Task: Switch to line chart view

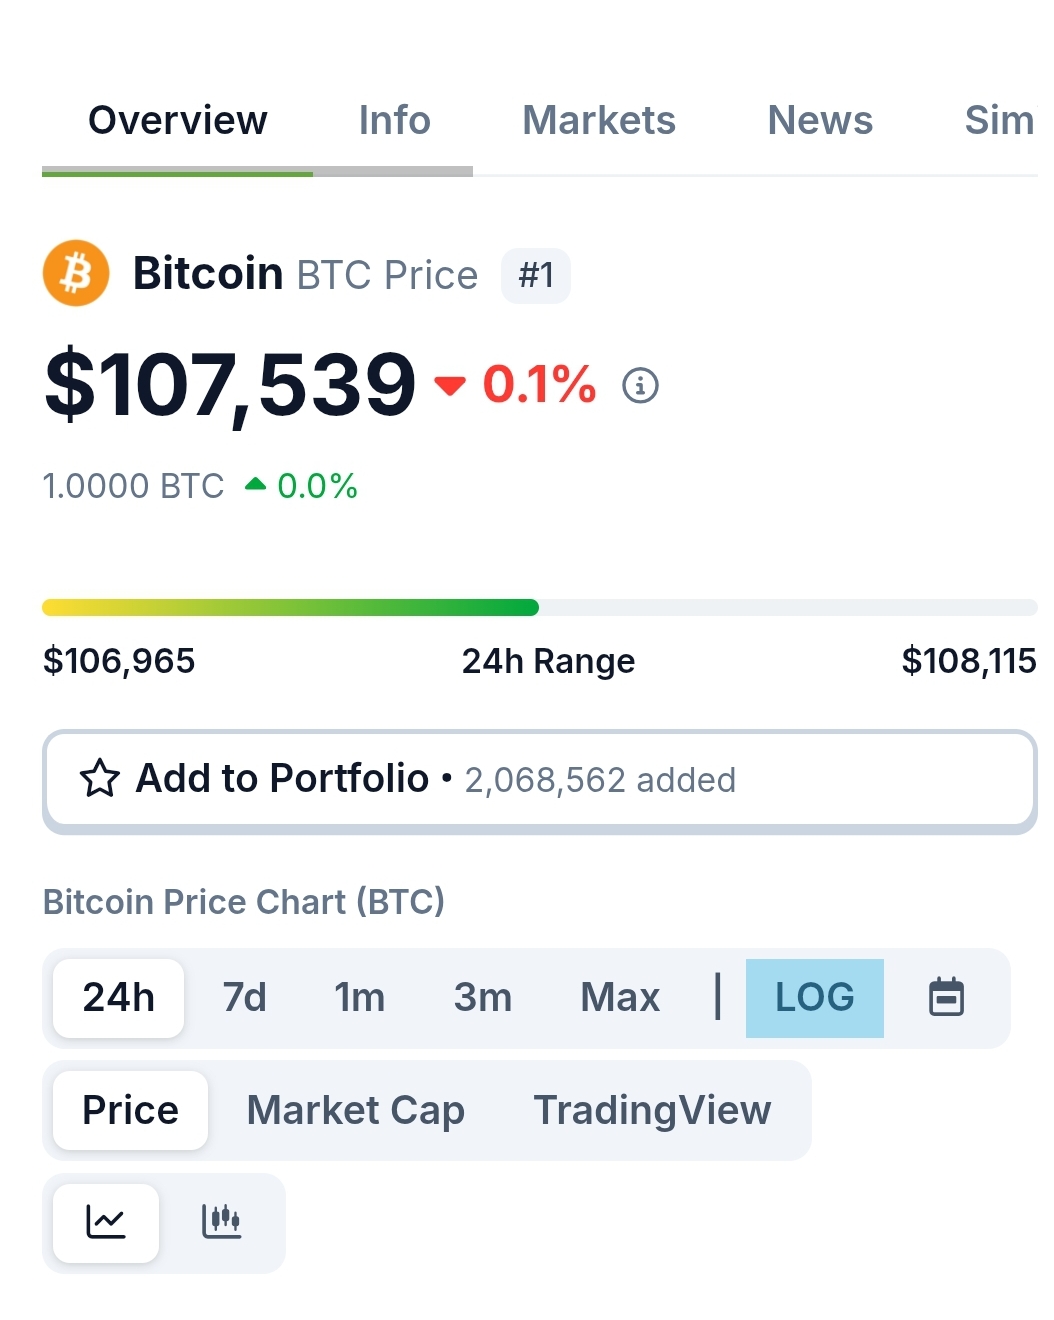Action: pyautogui.click(x=106, y=1222)
